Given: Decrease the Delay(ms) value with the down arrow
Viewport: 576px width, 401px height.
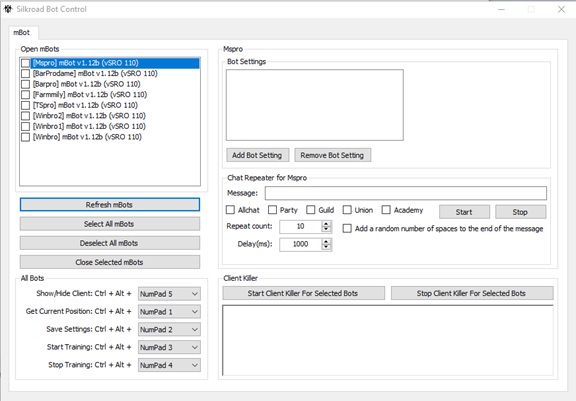Looking at the screenshot, I should pyautogui.click(x=326, y=247).
